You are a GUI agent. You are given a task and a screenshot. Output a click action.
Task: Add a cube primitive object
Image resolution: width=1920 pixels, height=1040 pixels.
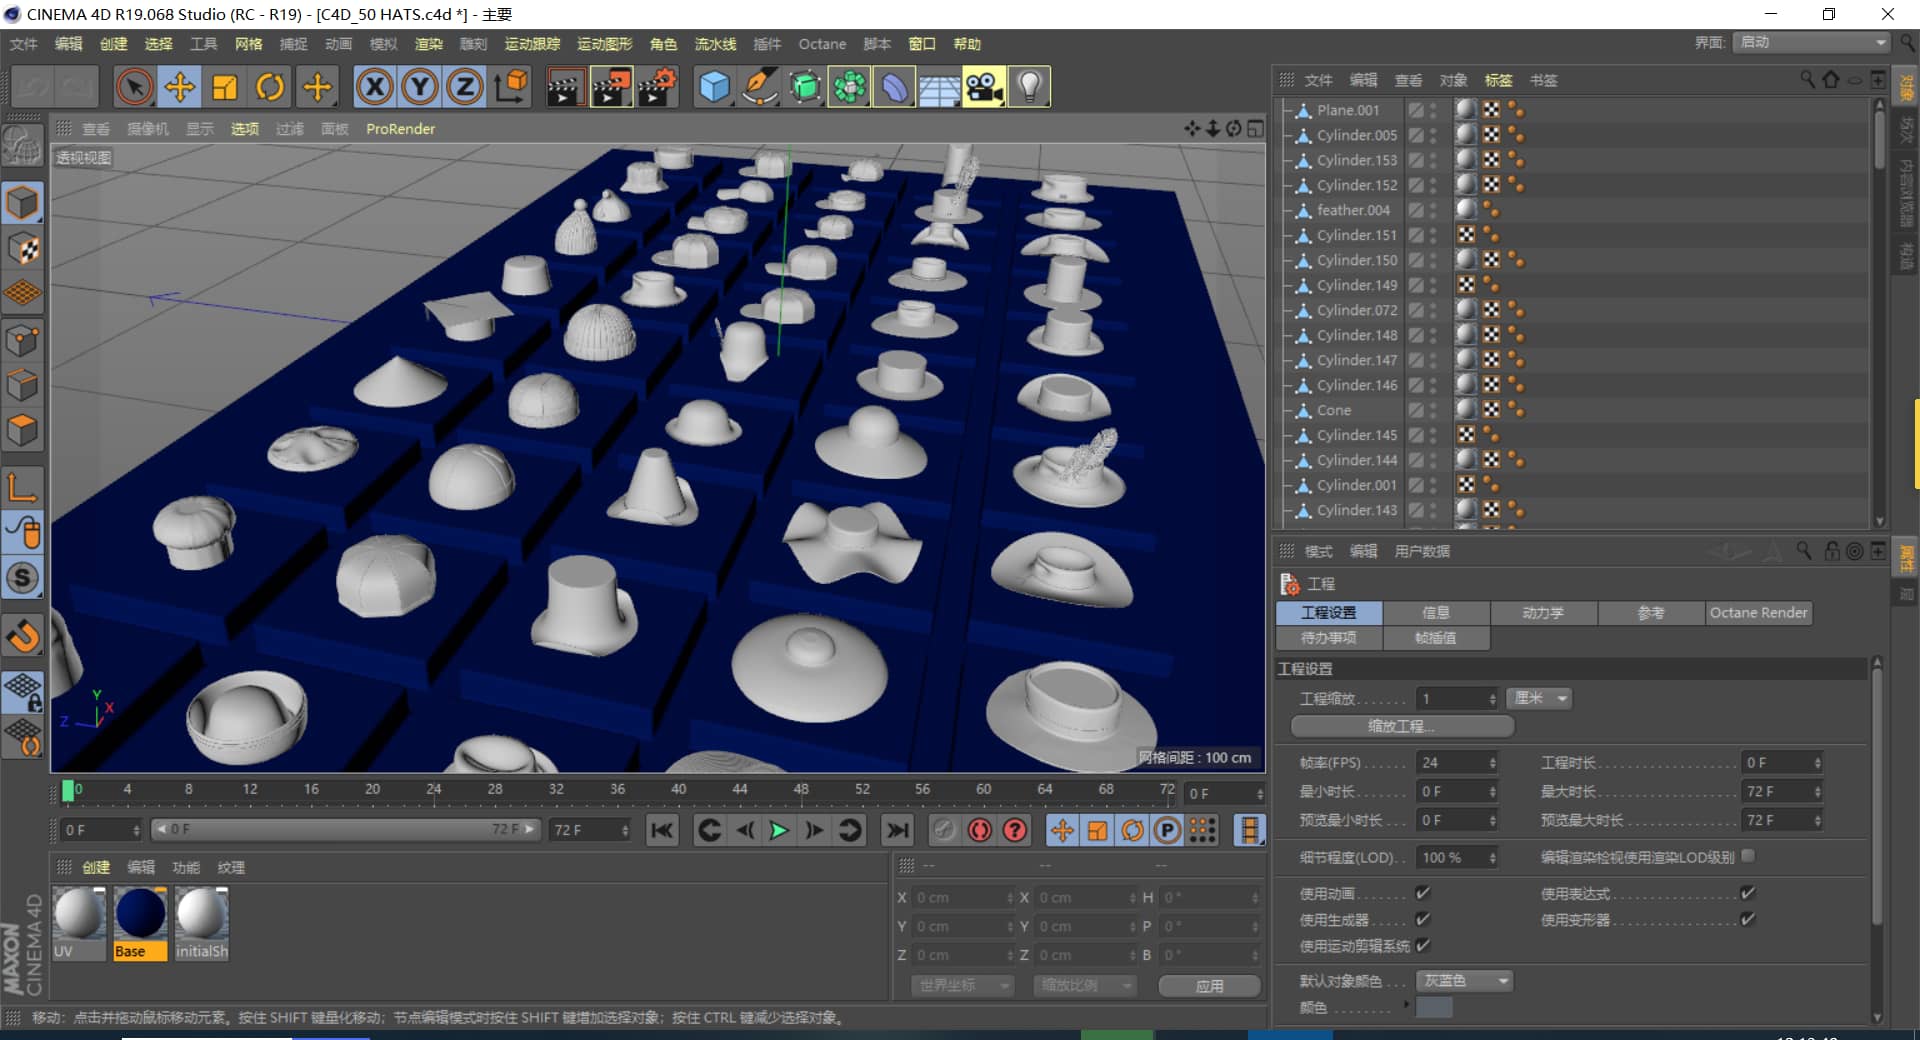(x=714, y=87)
